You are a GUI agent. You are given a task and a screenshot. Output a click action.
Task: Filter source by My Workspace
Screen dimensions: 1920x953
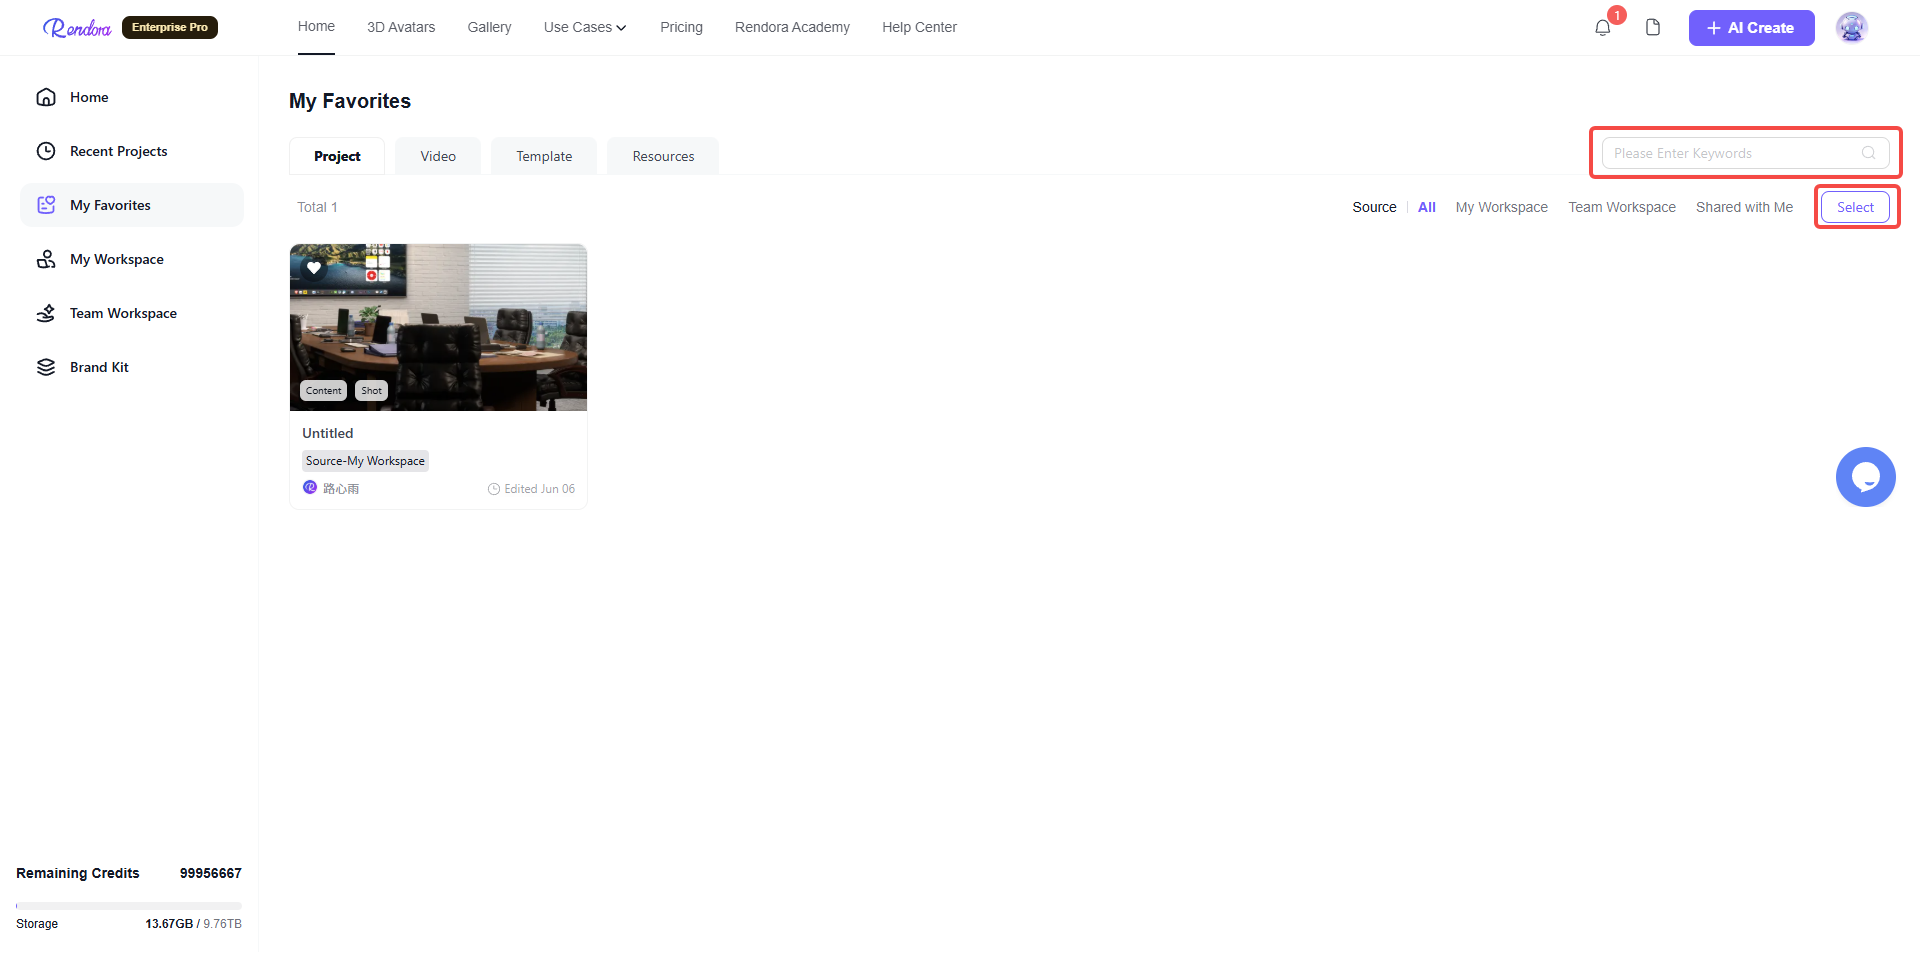coord(1501,207)
